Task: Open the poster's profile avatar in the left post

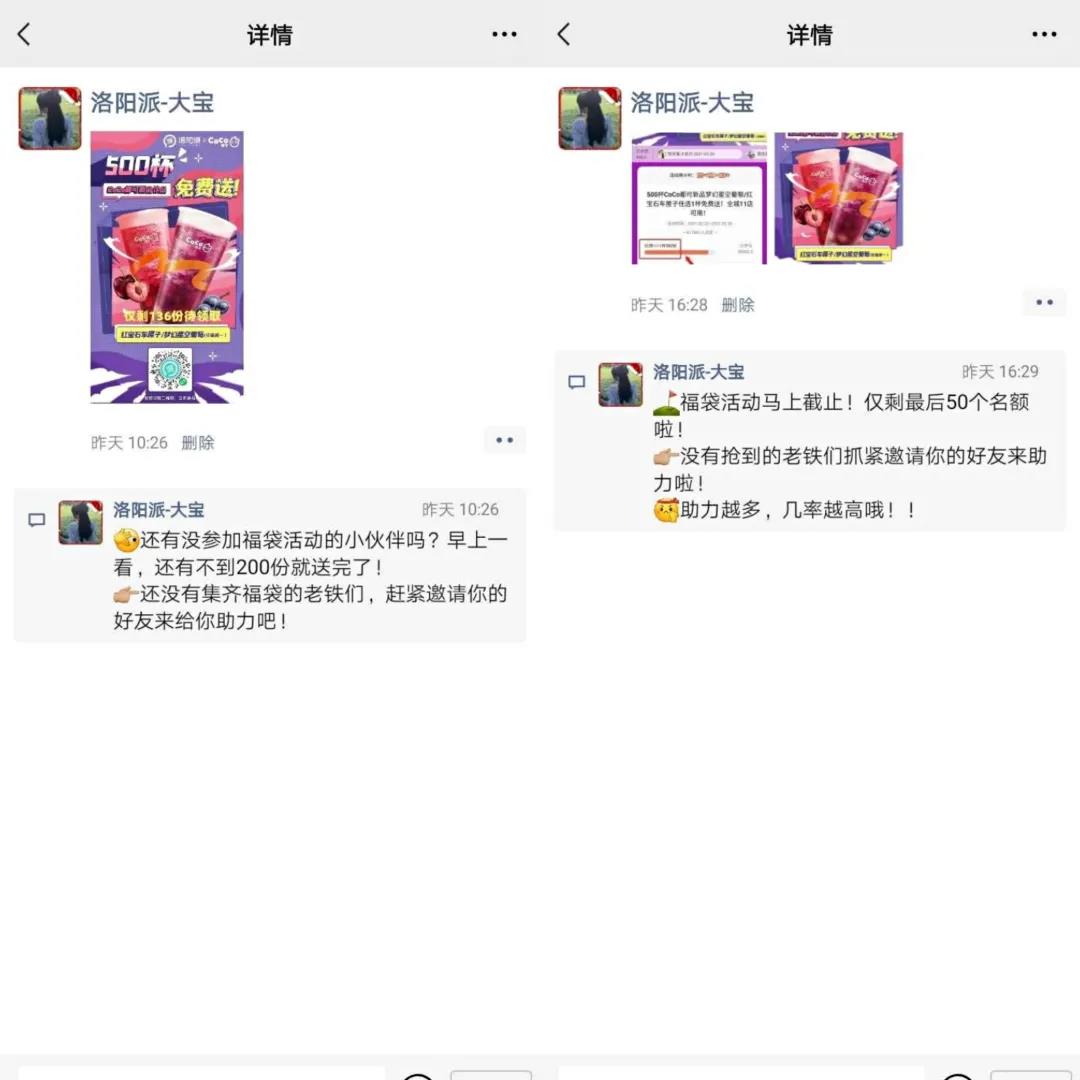Action: click(x=50, y=118)
